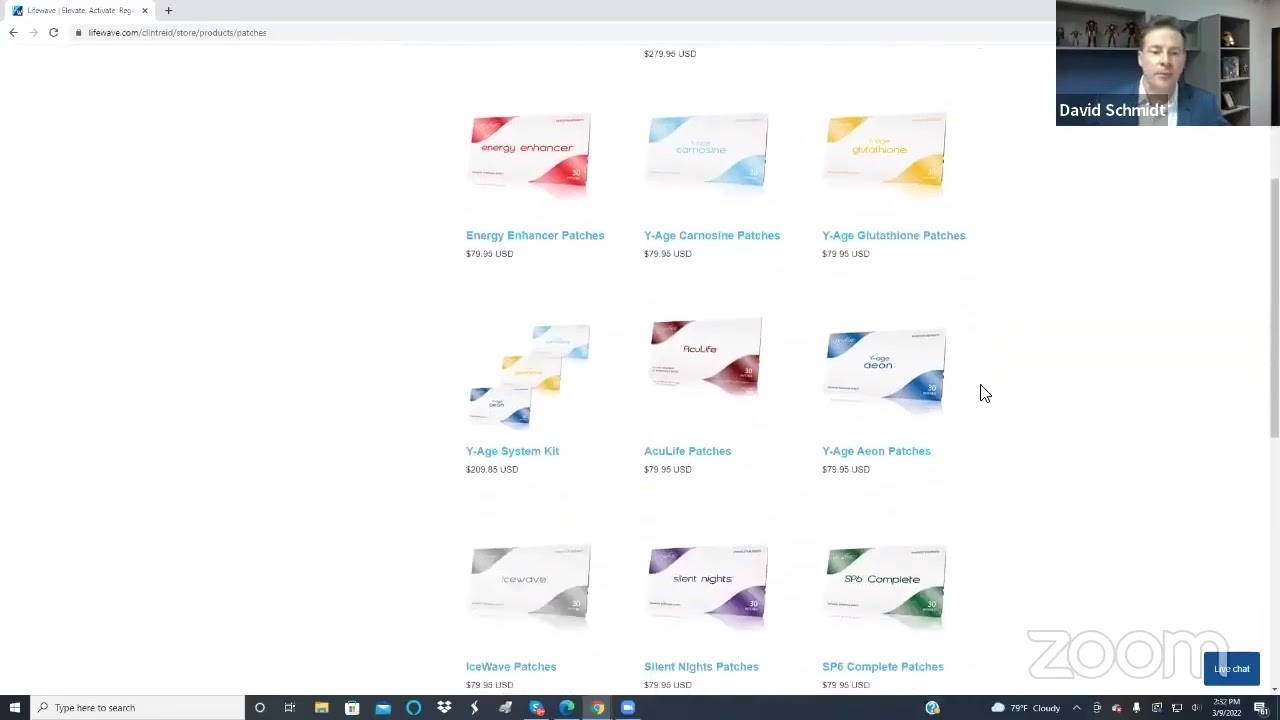1280x720 pixels.
Task: Open Cortana circle icon on taskbar
Action: coord(260,708)
